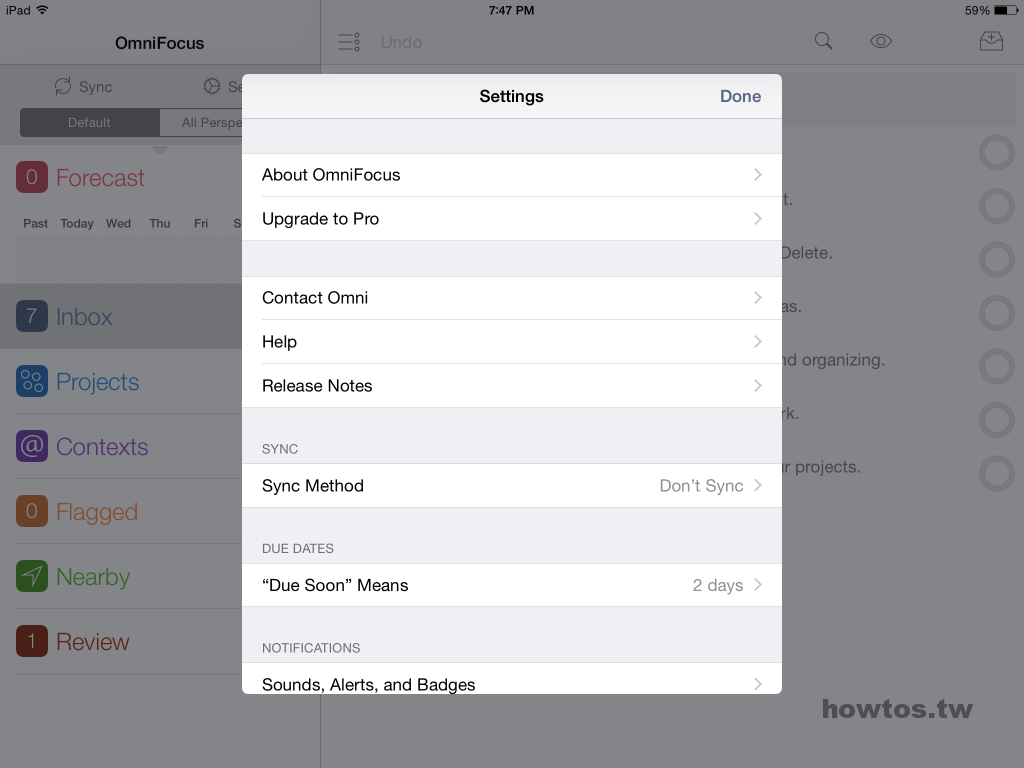Expand chevron beside 2 days
The image size is (1024, 768).
(758, 585)
